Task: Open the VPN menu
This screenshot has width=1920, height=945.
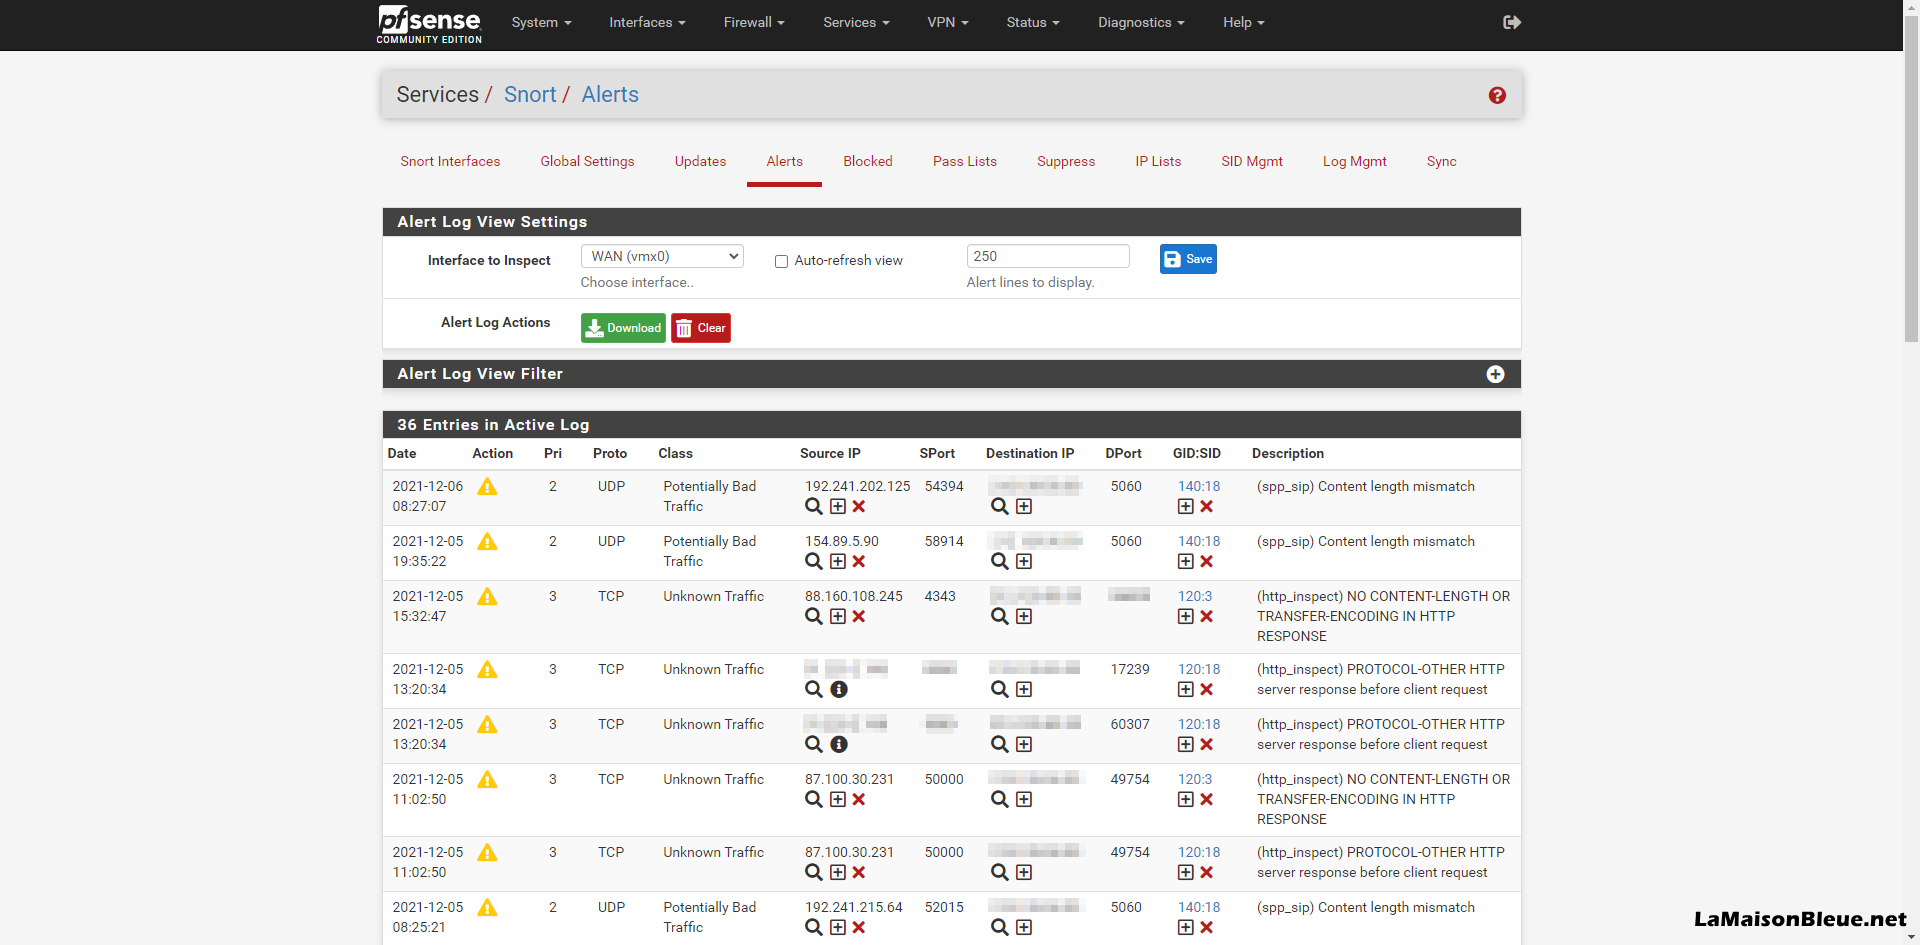Action: [947, 22]
